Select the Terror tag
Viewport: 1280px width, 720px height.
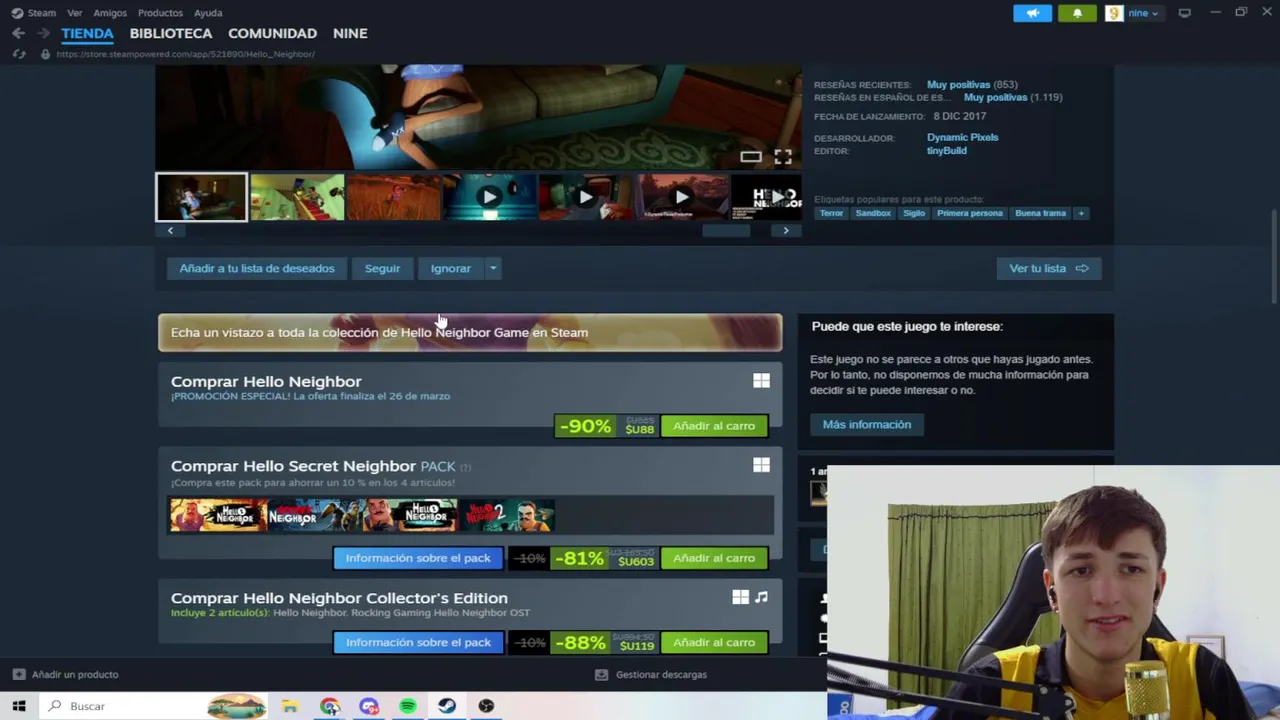[831, 213]
